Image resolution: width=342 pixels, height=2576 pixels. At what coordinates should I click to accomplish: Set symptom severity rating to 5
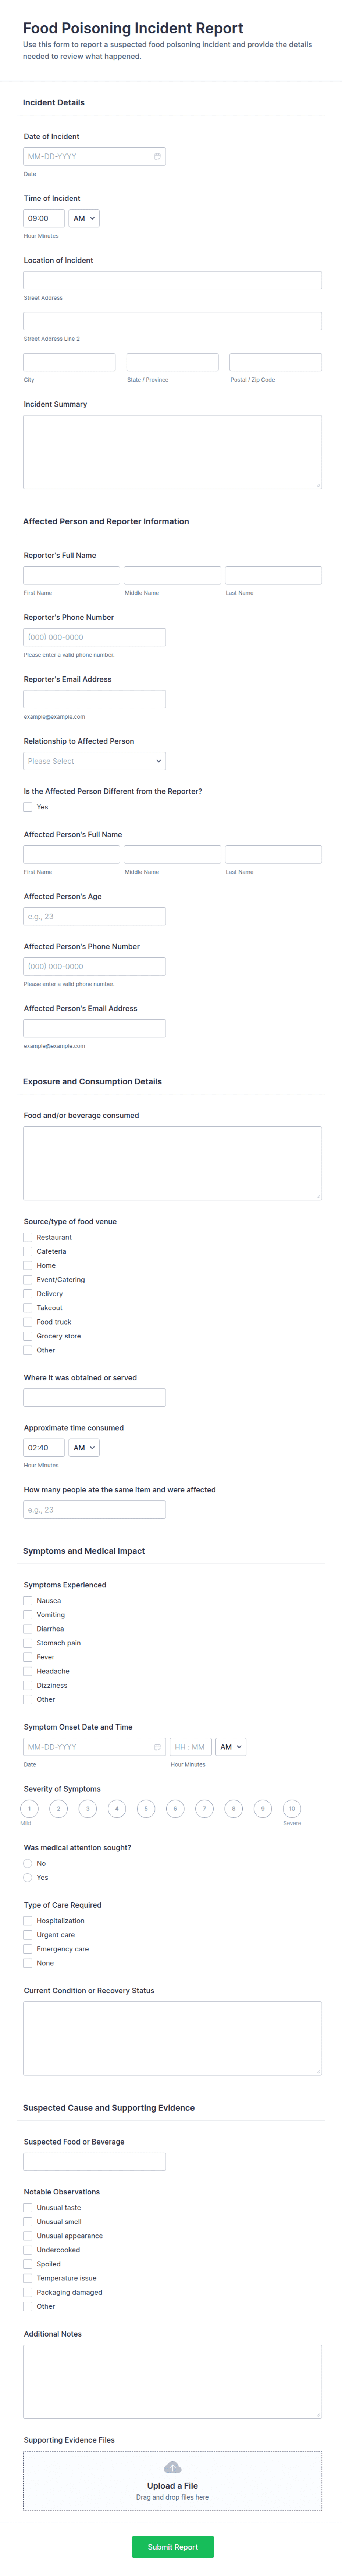pyautogui.click(x=146, y=1809)
